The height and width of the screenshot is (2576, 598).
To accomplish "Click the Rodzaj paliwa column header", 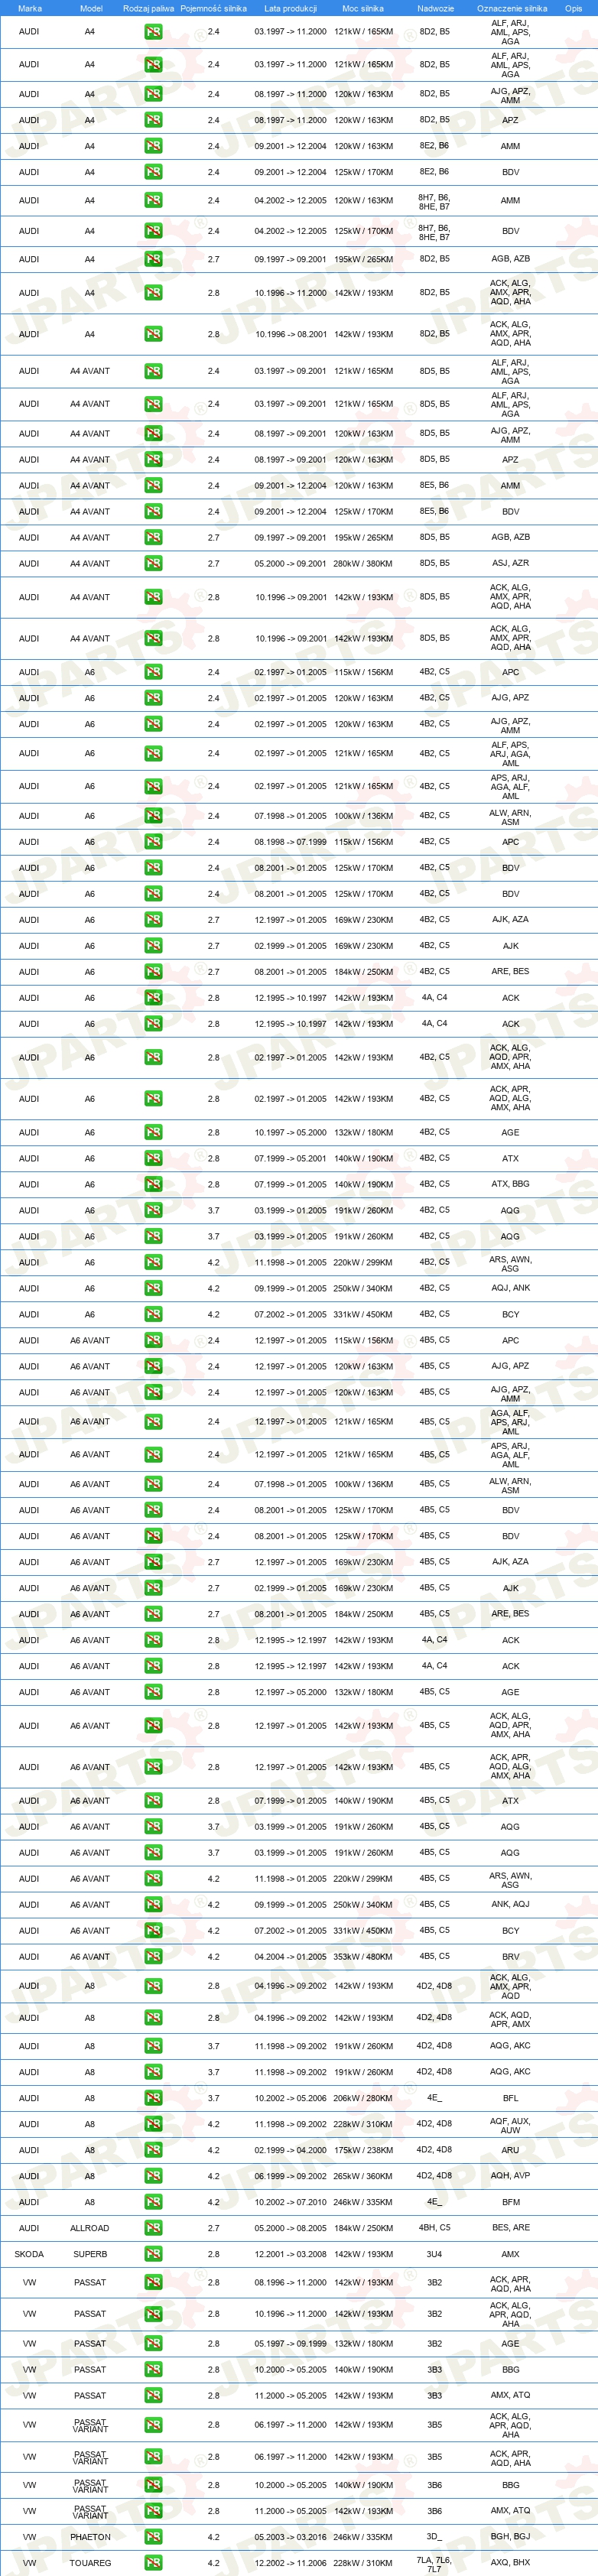I will (x=148, y=8).
